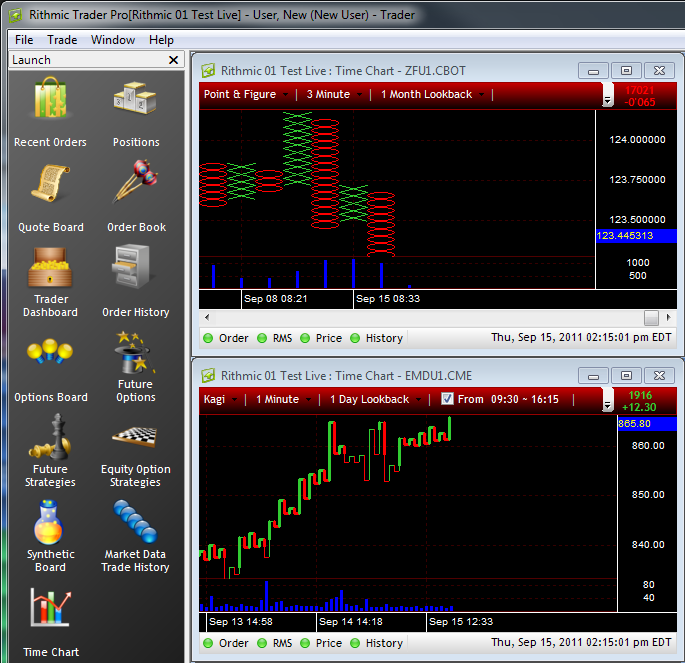
Task: Open the Positions podium icon
Action: 135,99
